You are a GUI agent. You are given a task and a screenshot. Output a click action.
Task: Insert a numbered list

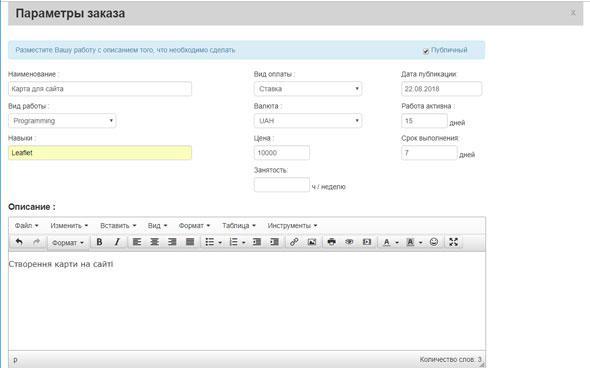pos(234,242)
